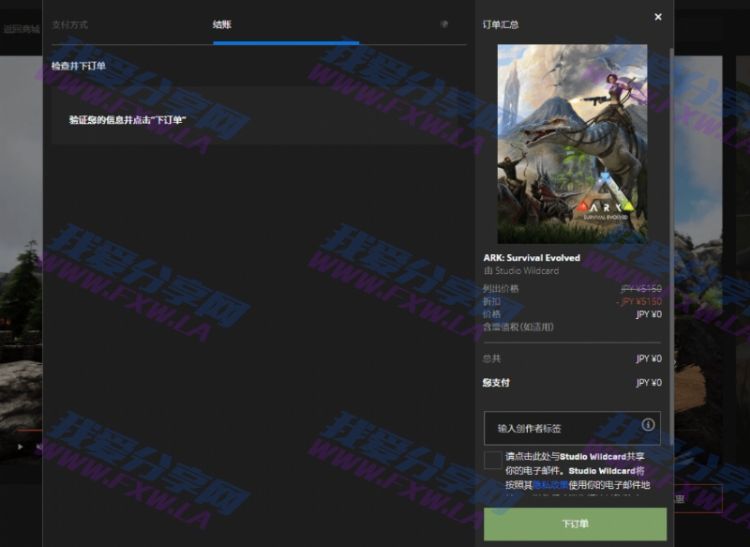Click the Studio Wildcard developer name
Screen dimensions: 750x547
tap(527, 271)
